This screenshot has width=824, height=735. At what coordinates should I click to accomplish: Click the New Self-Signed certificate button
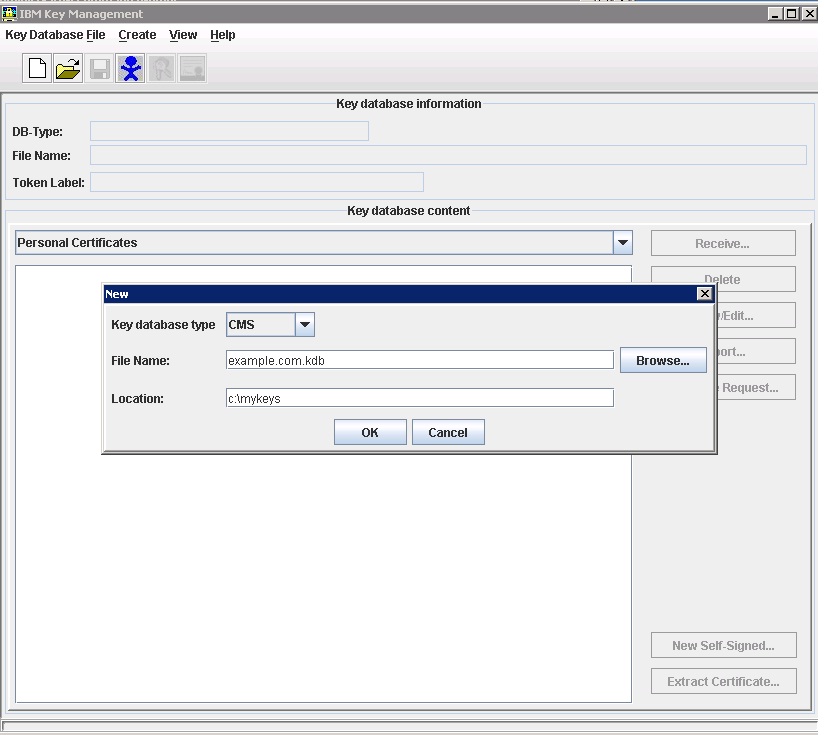(723, 644)
